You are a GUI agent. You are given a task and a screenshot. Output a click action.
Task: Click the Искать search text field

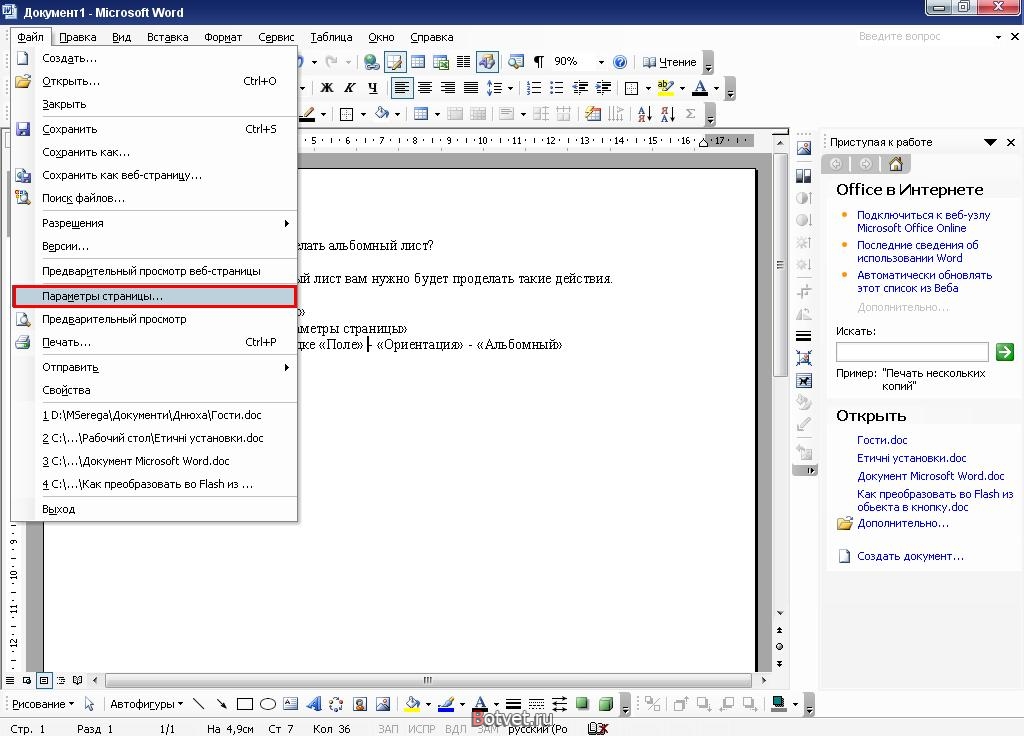911,352
